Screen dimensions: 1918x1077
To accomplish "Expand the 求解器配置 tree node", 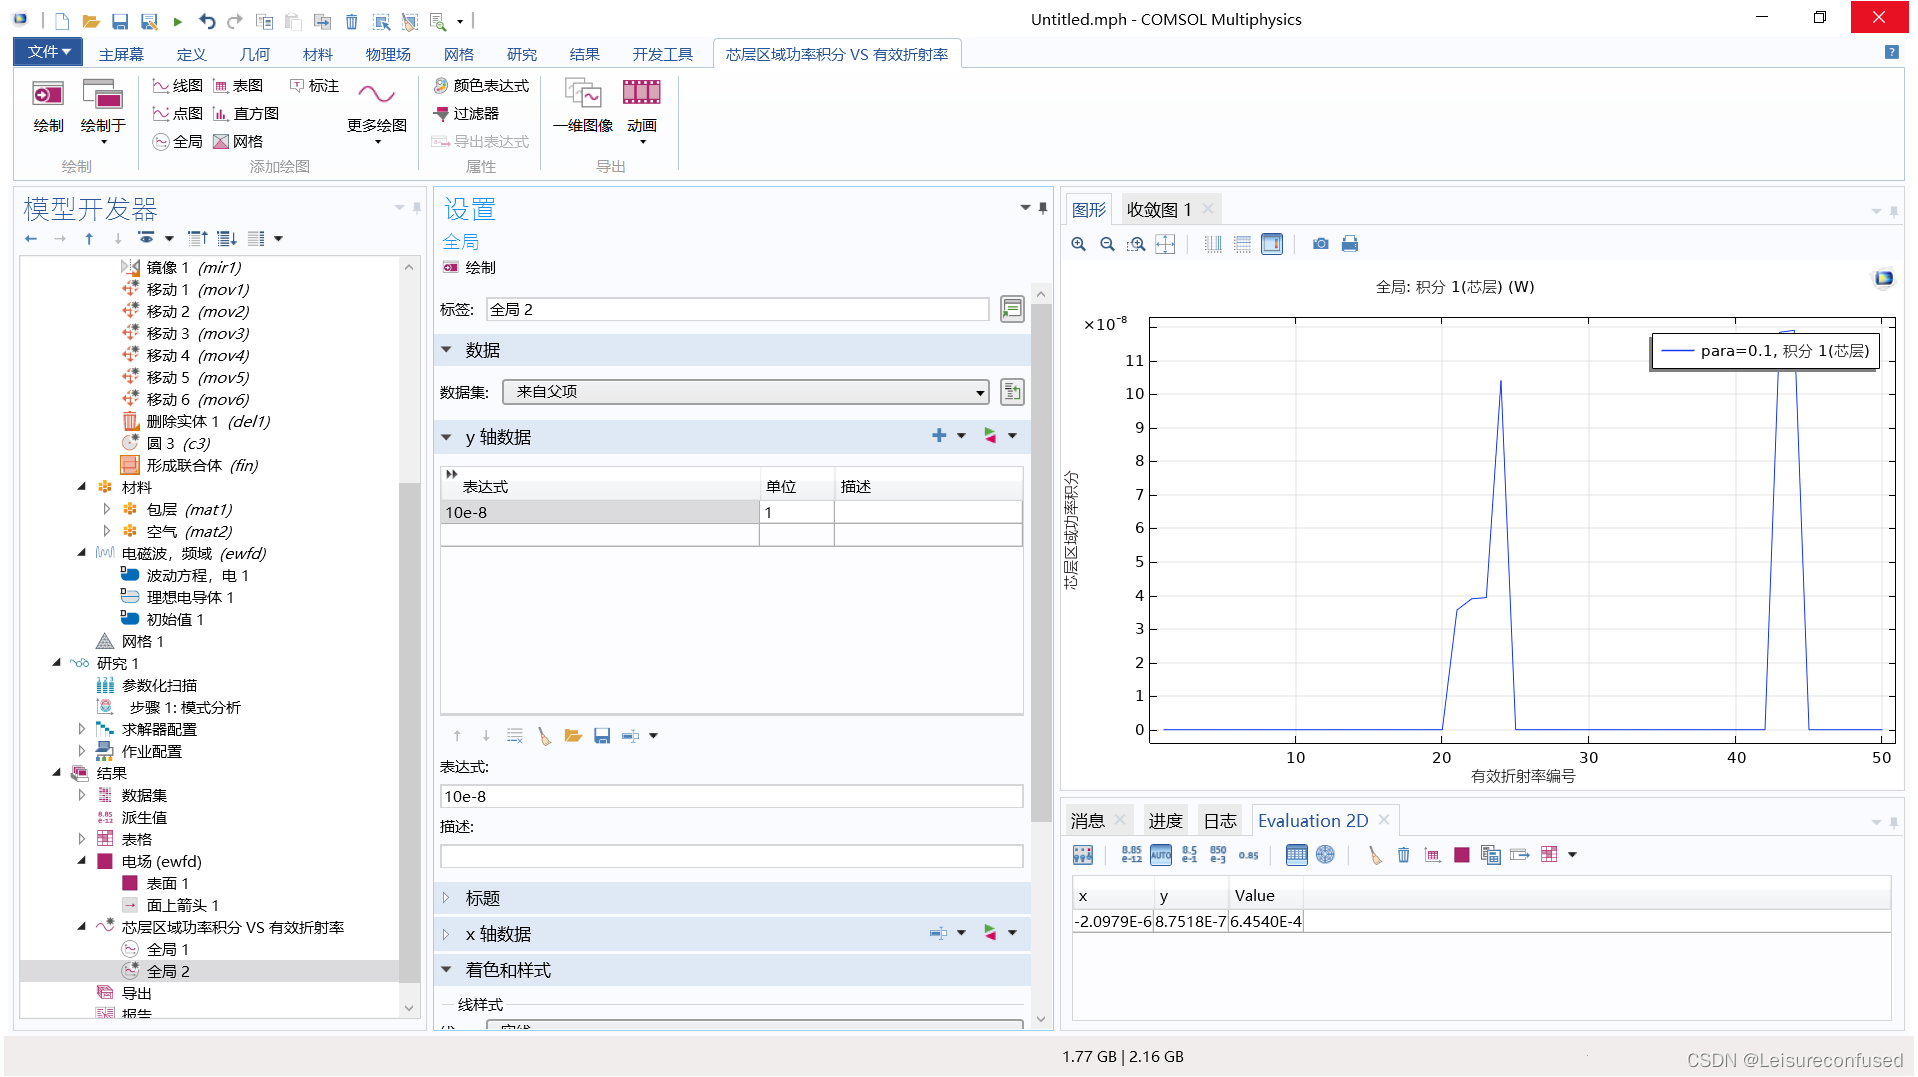I will tap(82, 730).
